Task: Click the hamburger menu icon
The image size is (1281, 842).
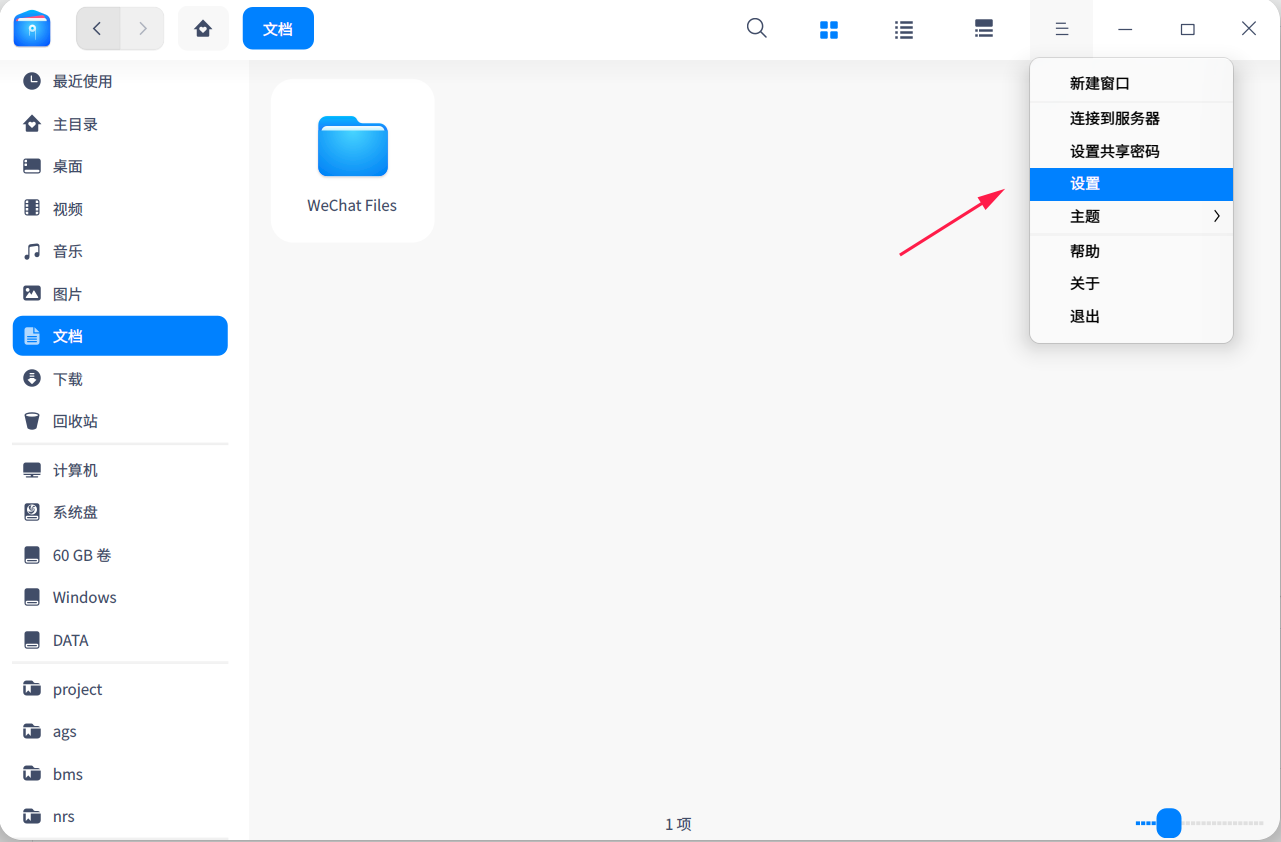Action: (x=1062, y=29)
